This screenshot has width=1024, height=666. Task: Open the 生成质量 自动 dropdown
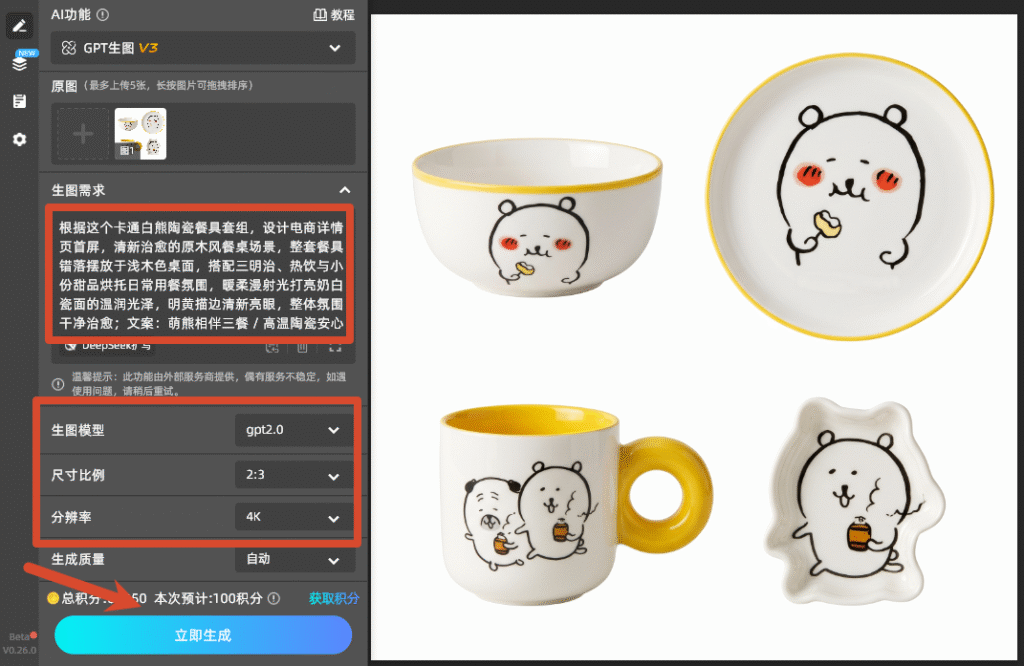coord(294,560)
